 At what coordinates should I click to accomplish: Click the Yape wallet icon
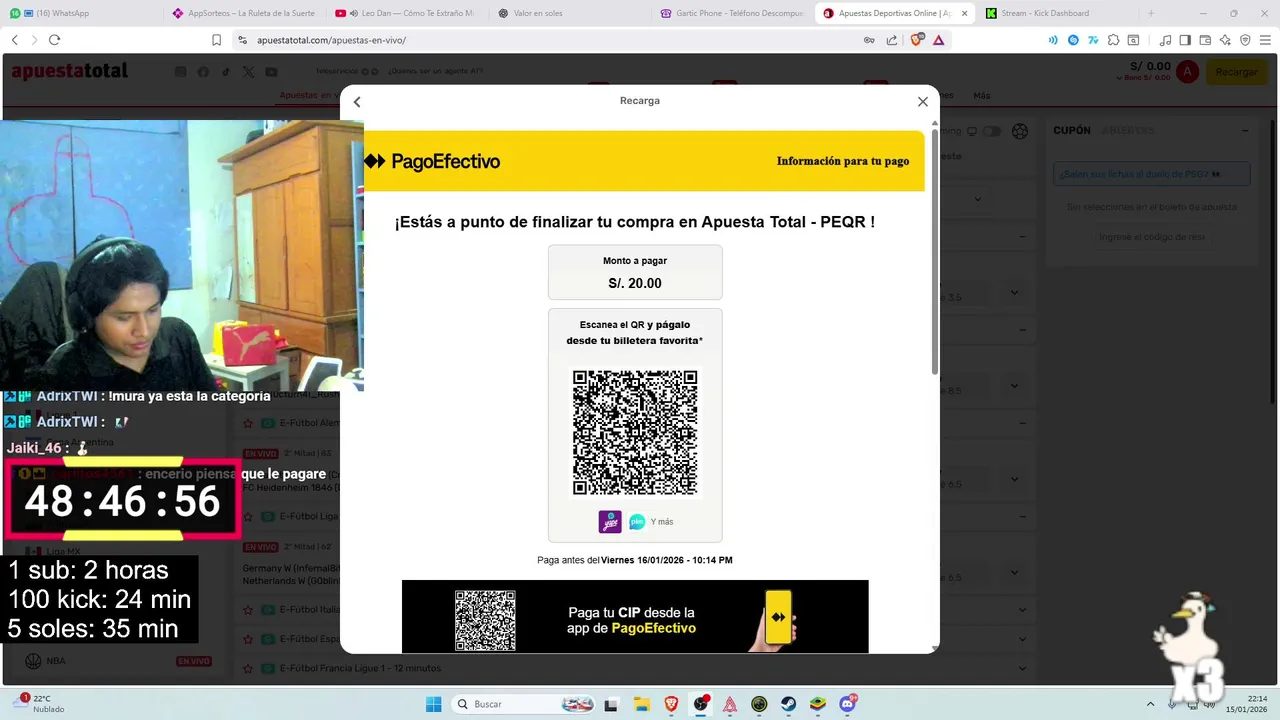(610, 522)
